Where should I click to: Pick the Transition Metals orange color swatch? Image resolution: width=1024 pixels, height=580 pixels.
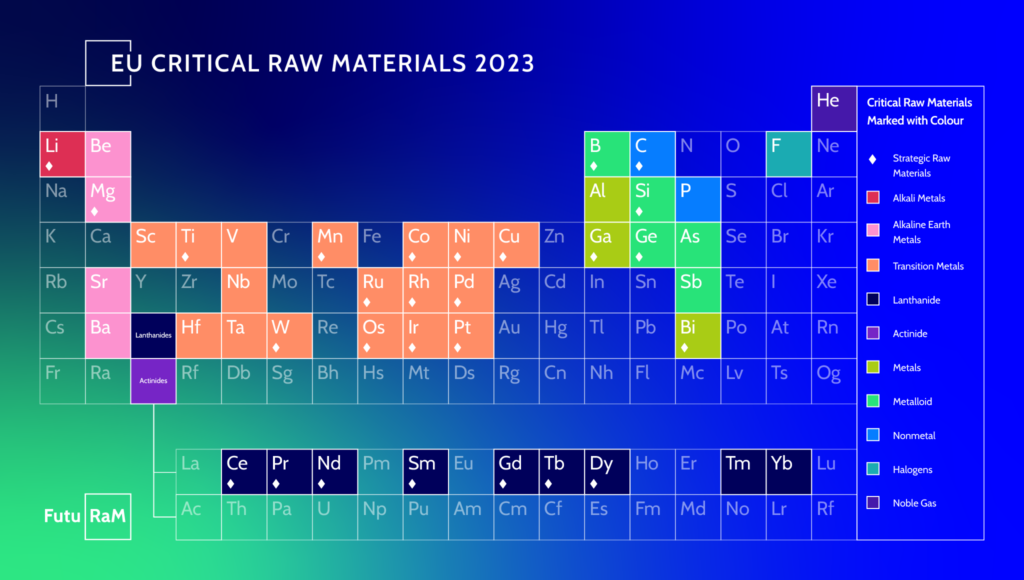[874, 266]
